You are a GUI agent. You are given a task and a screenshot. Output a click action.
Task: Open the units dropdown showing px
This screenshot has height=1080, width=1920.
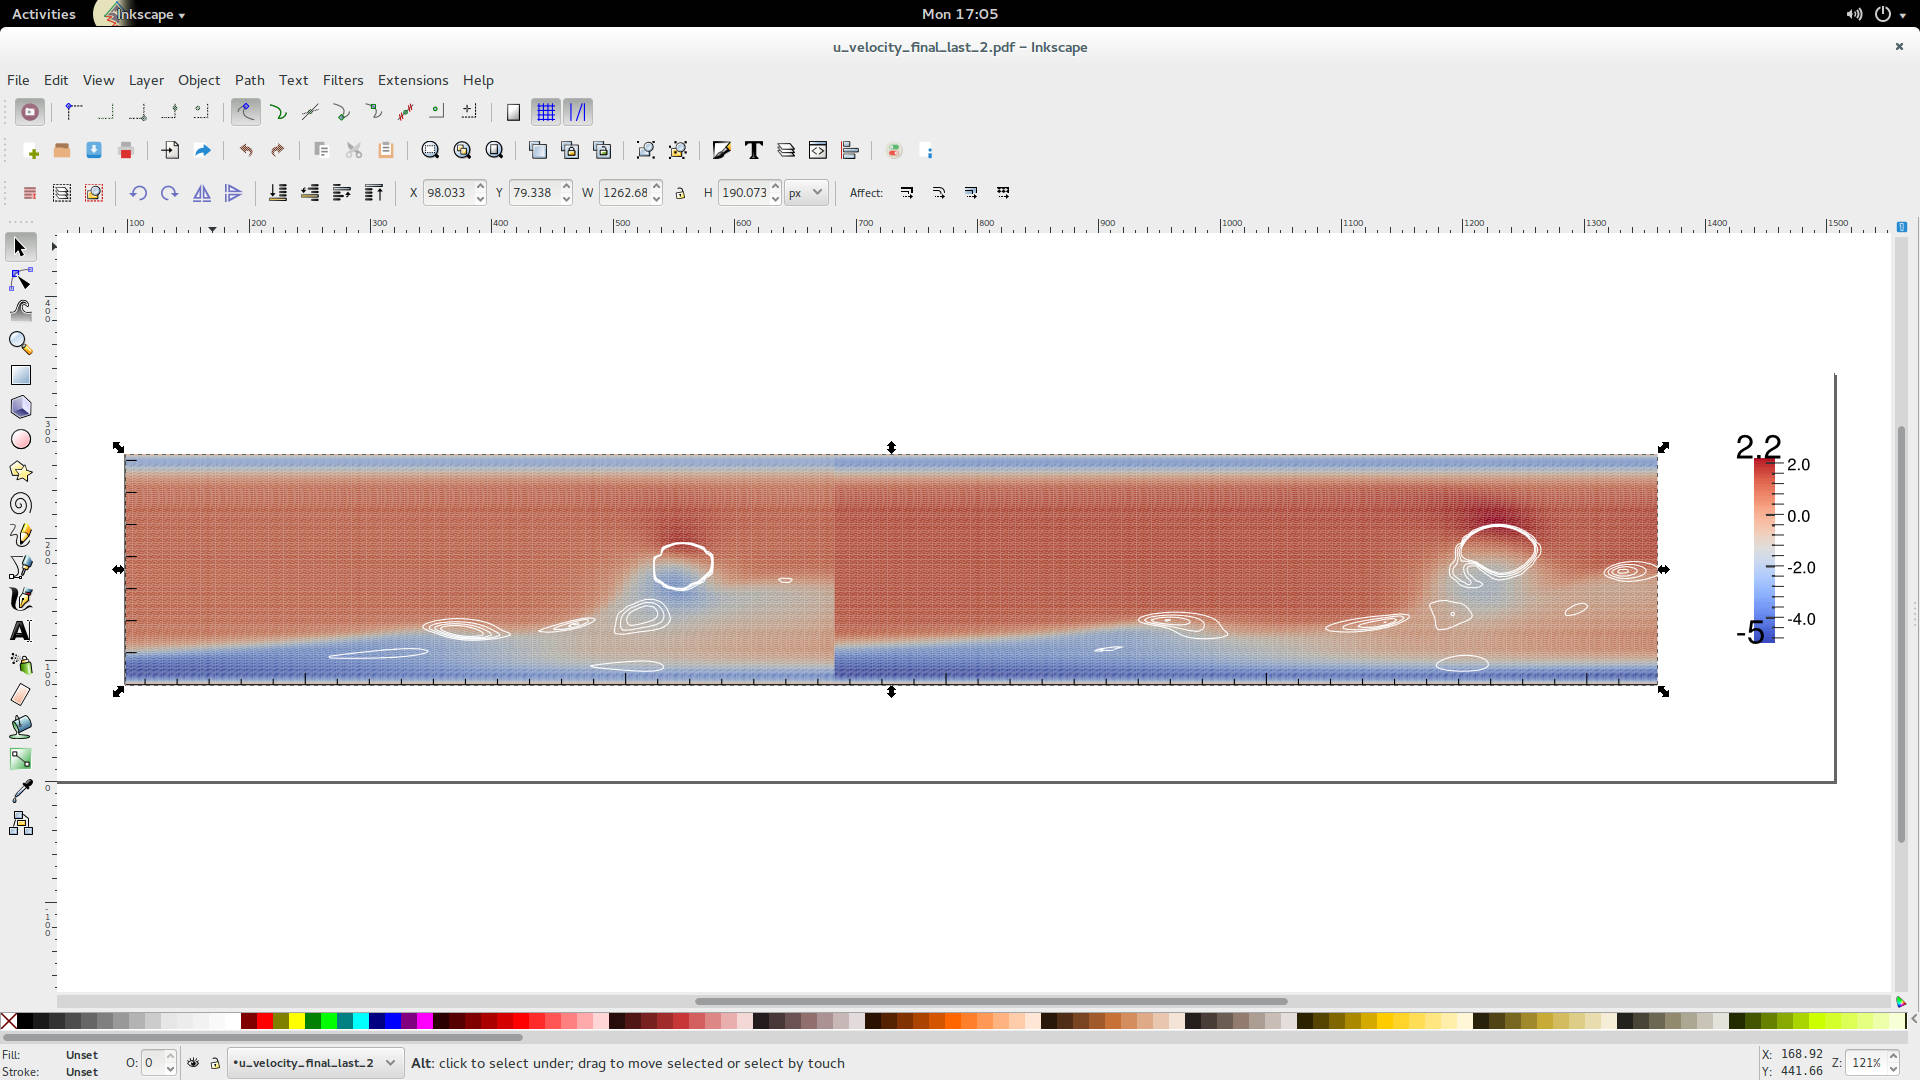tap(806, 192)
